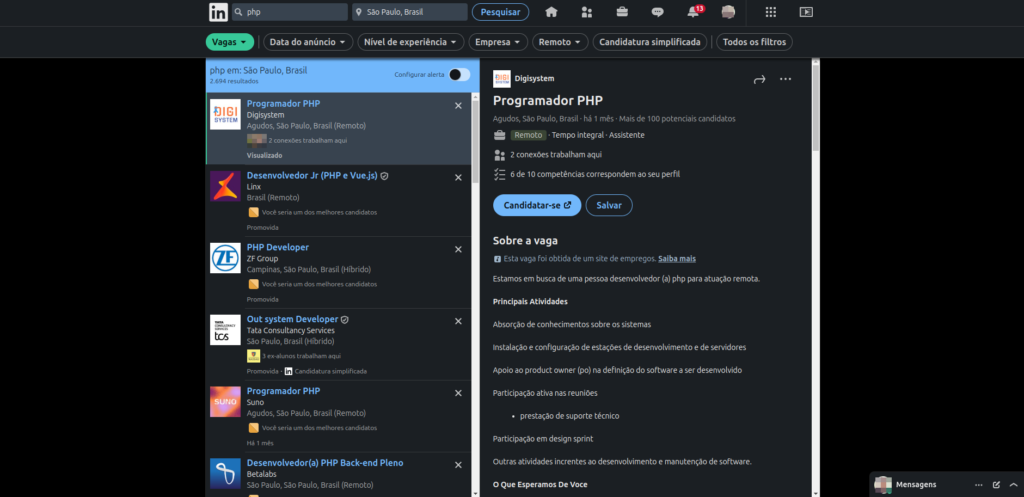Open the PHP Developer job title
This screenshot has width=1024, height=497.
(x=278, y=248)
